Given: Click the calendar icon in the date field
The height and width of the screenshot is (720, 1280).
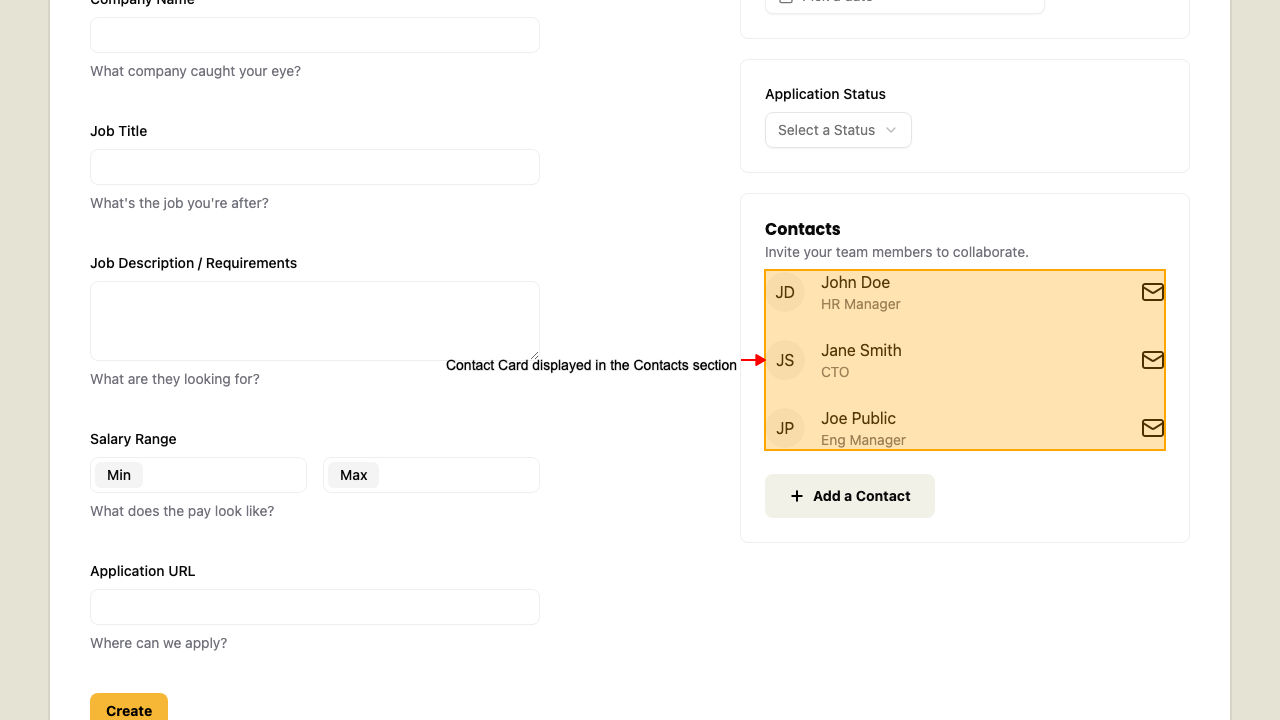Looking at the screenshot, I should 787,3.
